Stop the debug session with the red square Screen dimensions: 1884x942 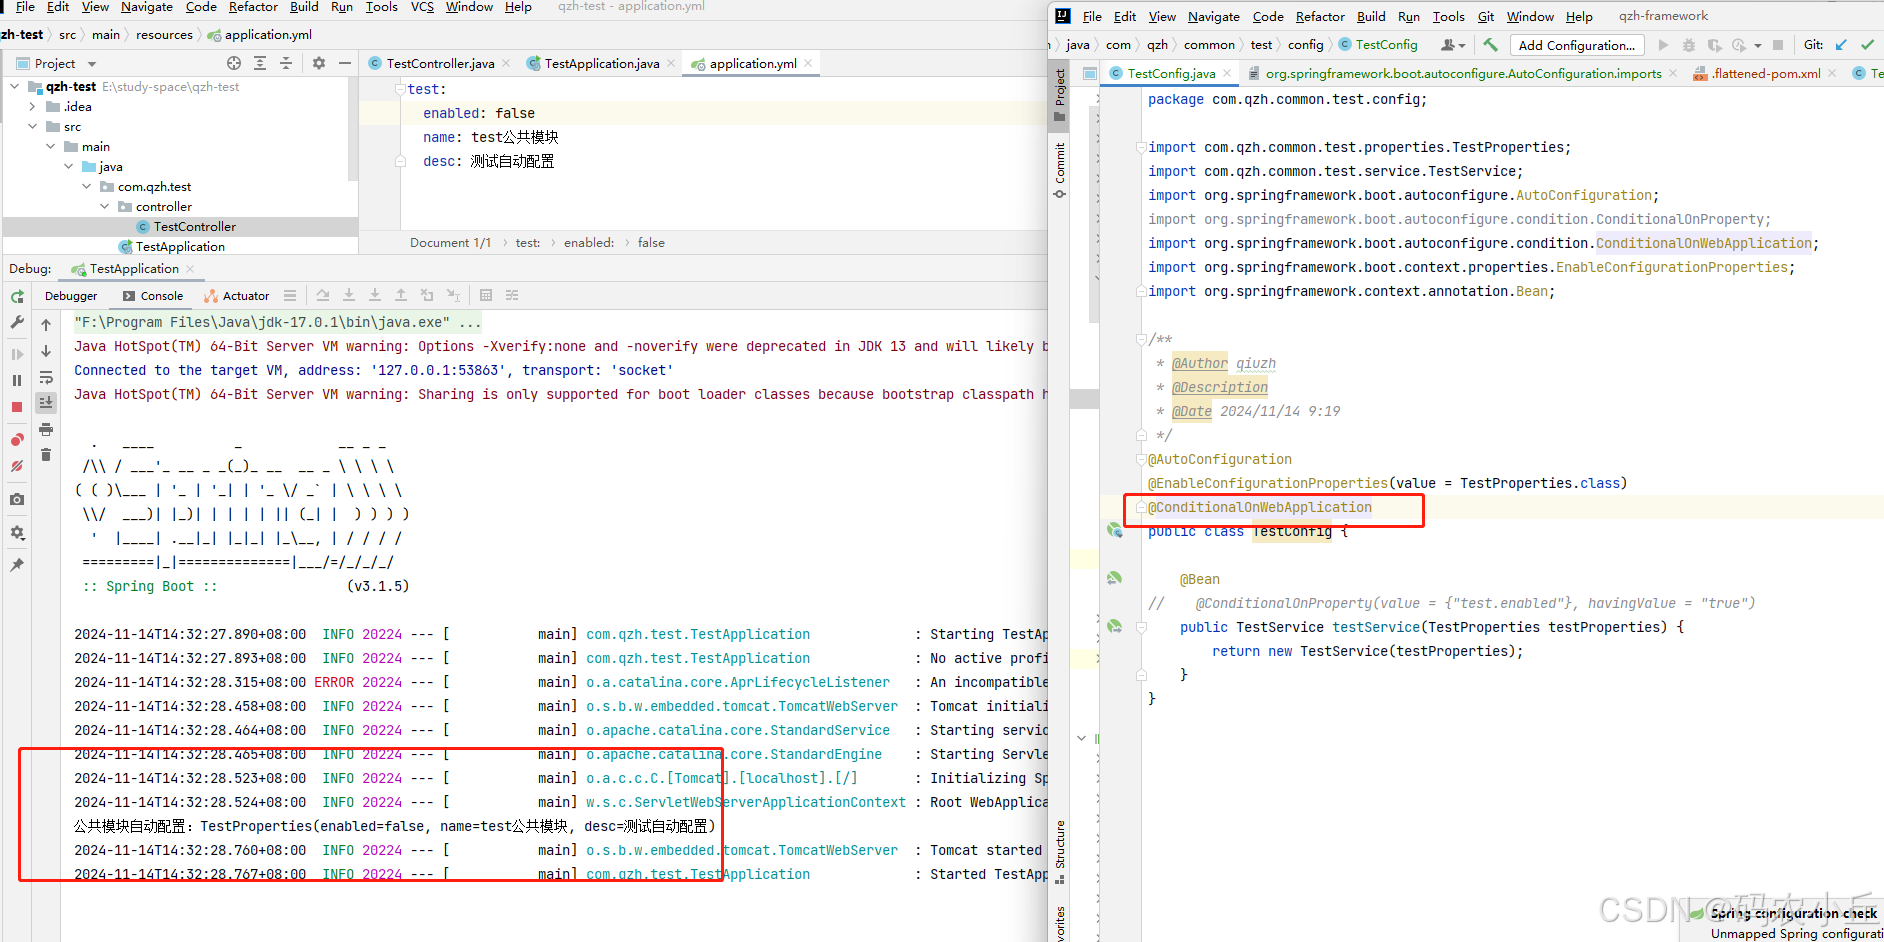point(16,405)
